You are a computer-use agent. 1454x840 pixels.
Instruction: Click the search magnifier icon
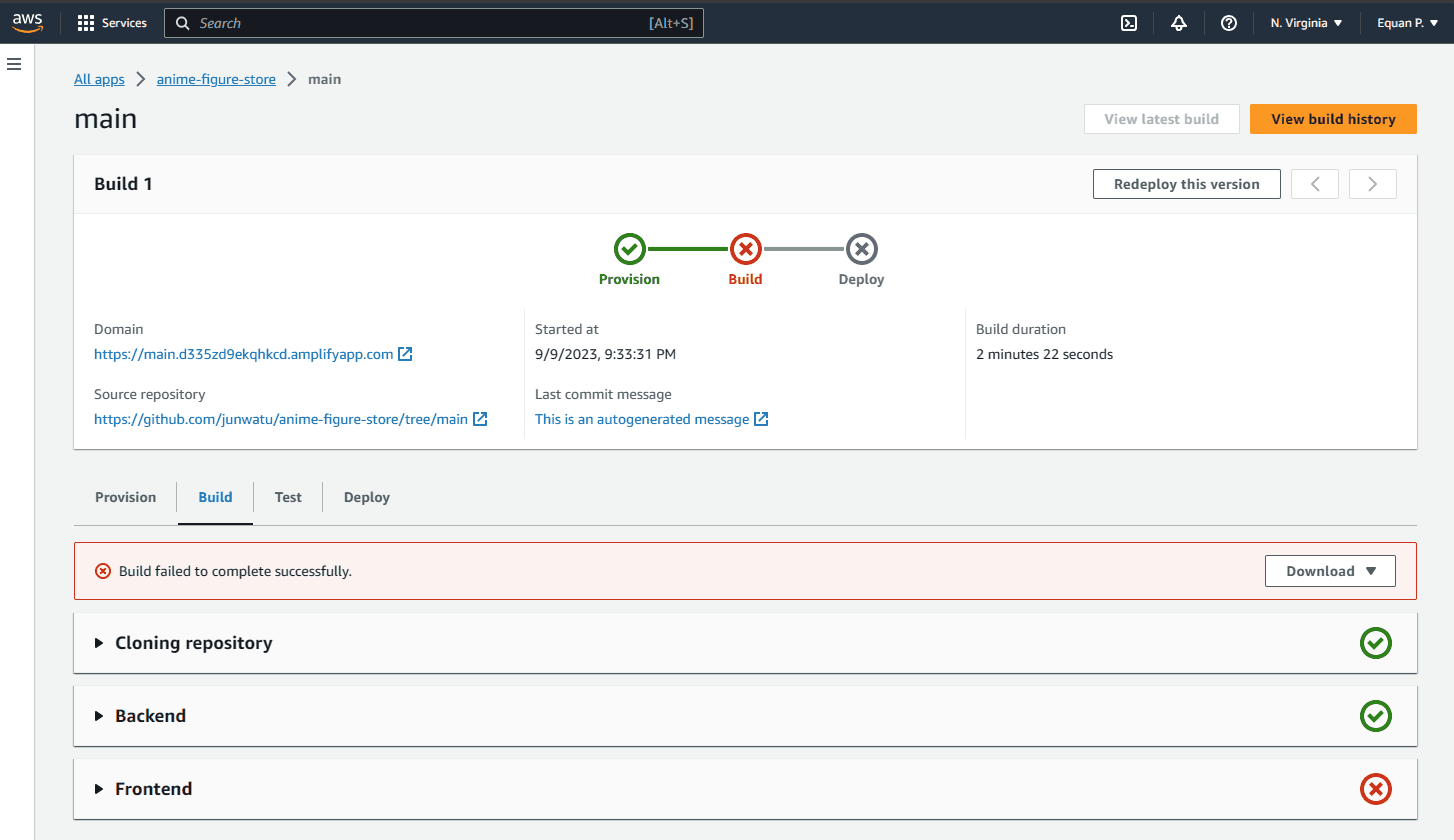pos(182,23)
